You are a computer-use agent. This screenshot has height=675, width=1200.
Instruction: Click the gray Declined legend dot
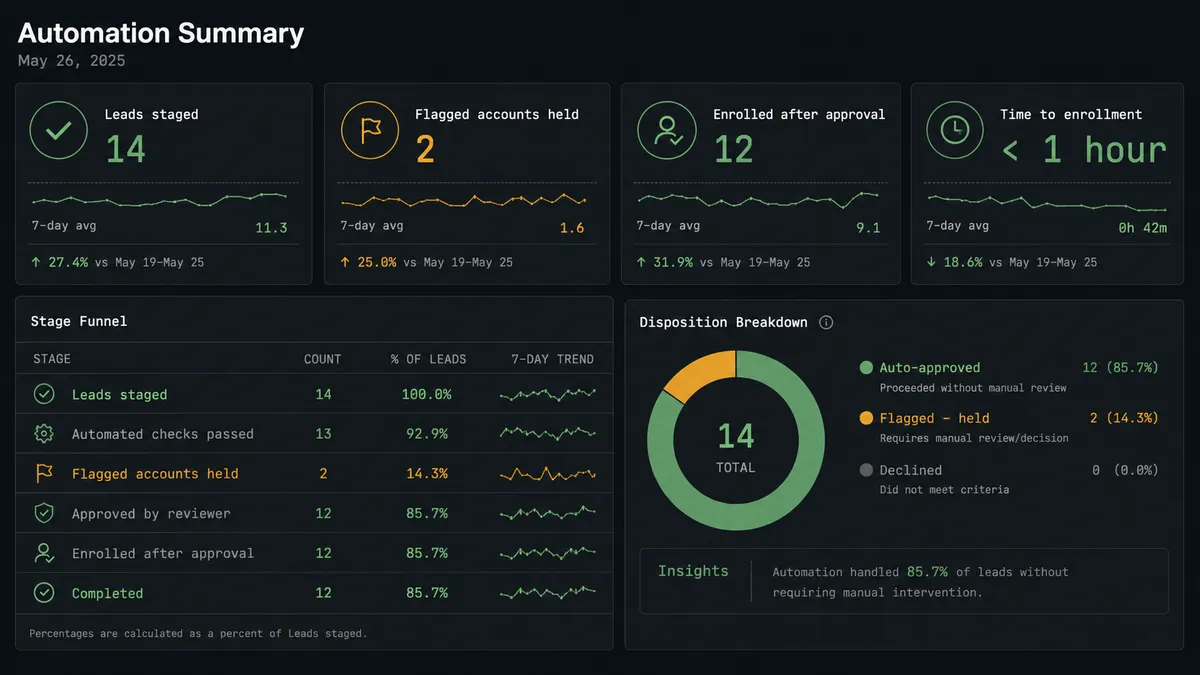coord(866,470)
